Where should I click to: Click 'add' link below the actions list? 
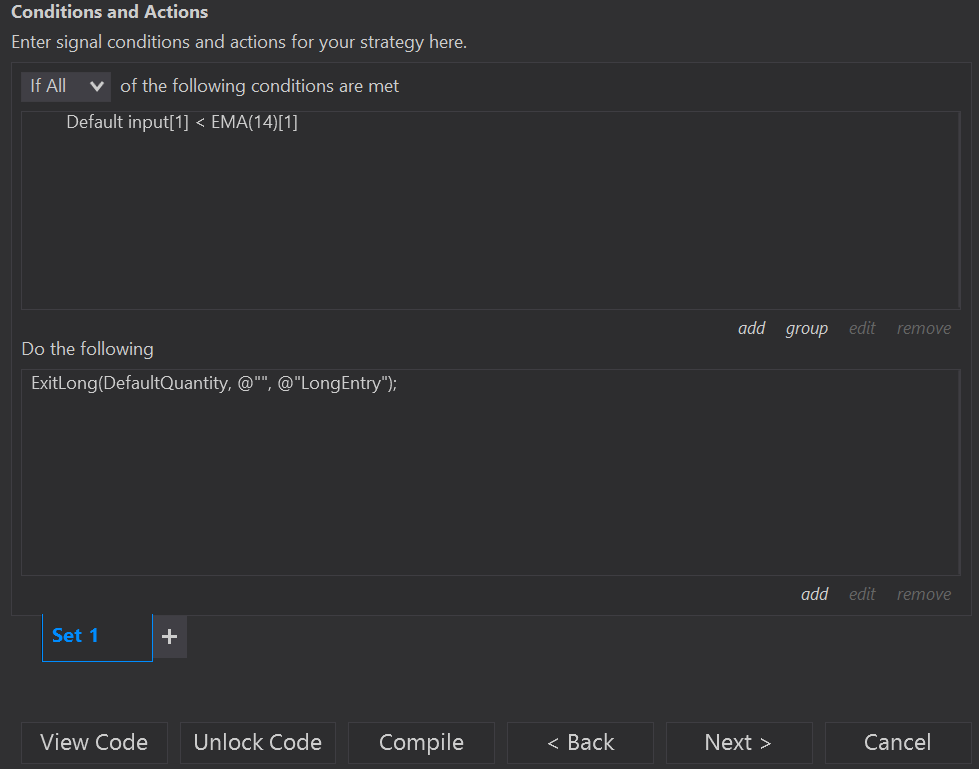pyautogui.click(x=814, y=594)
